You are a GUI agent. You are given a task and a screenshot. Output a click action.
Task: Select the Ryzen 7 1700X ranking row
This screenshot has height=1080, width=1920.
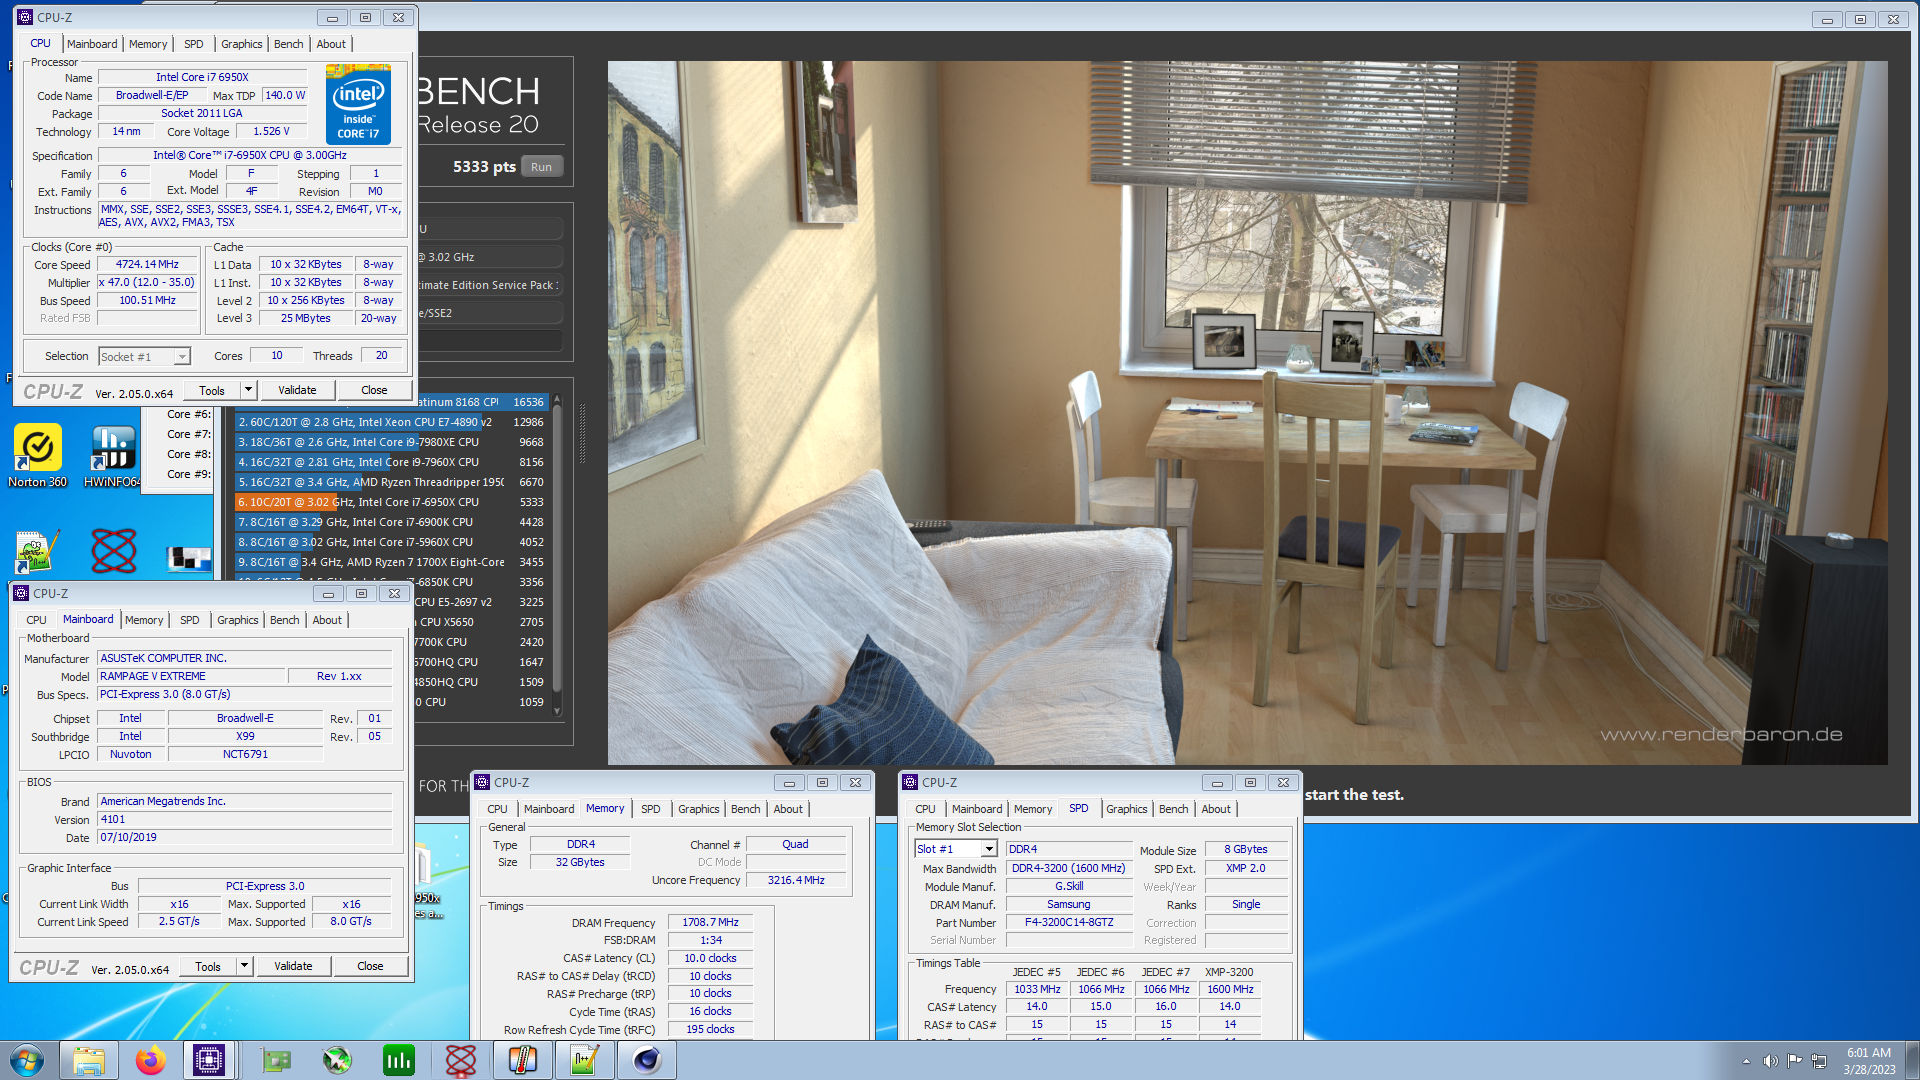(391, 562)
